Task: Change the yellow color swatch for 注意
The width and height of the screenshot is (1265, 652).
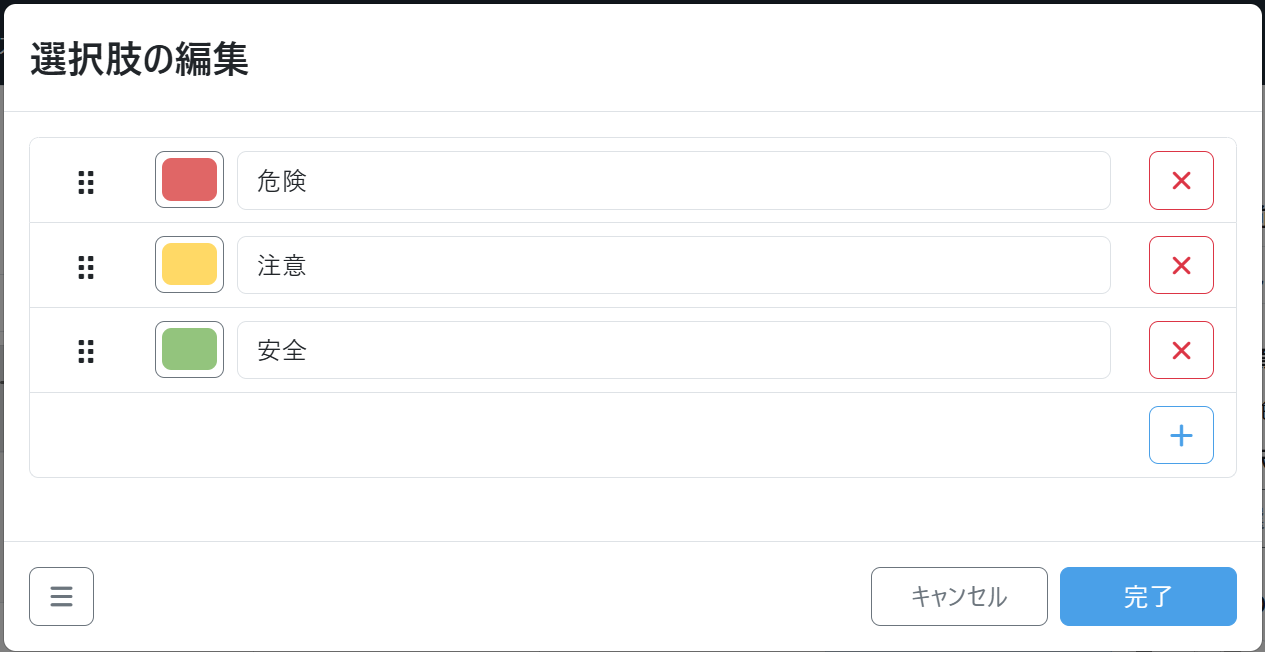Action: coord(189,265)
